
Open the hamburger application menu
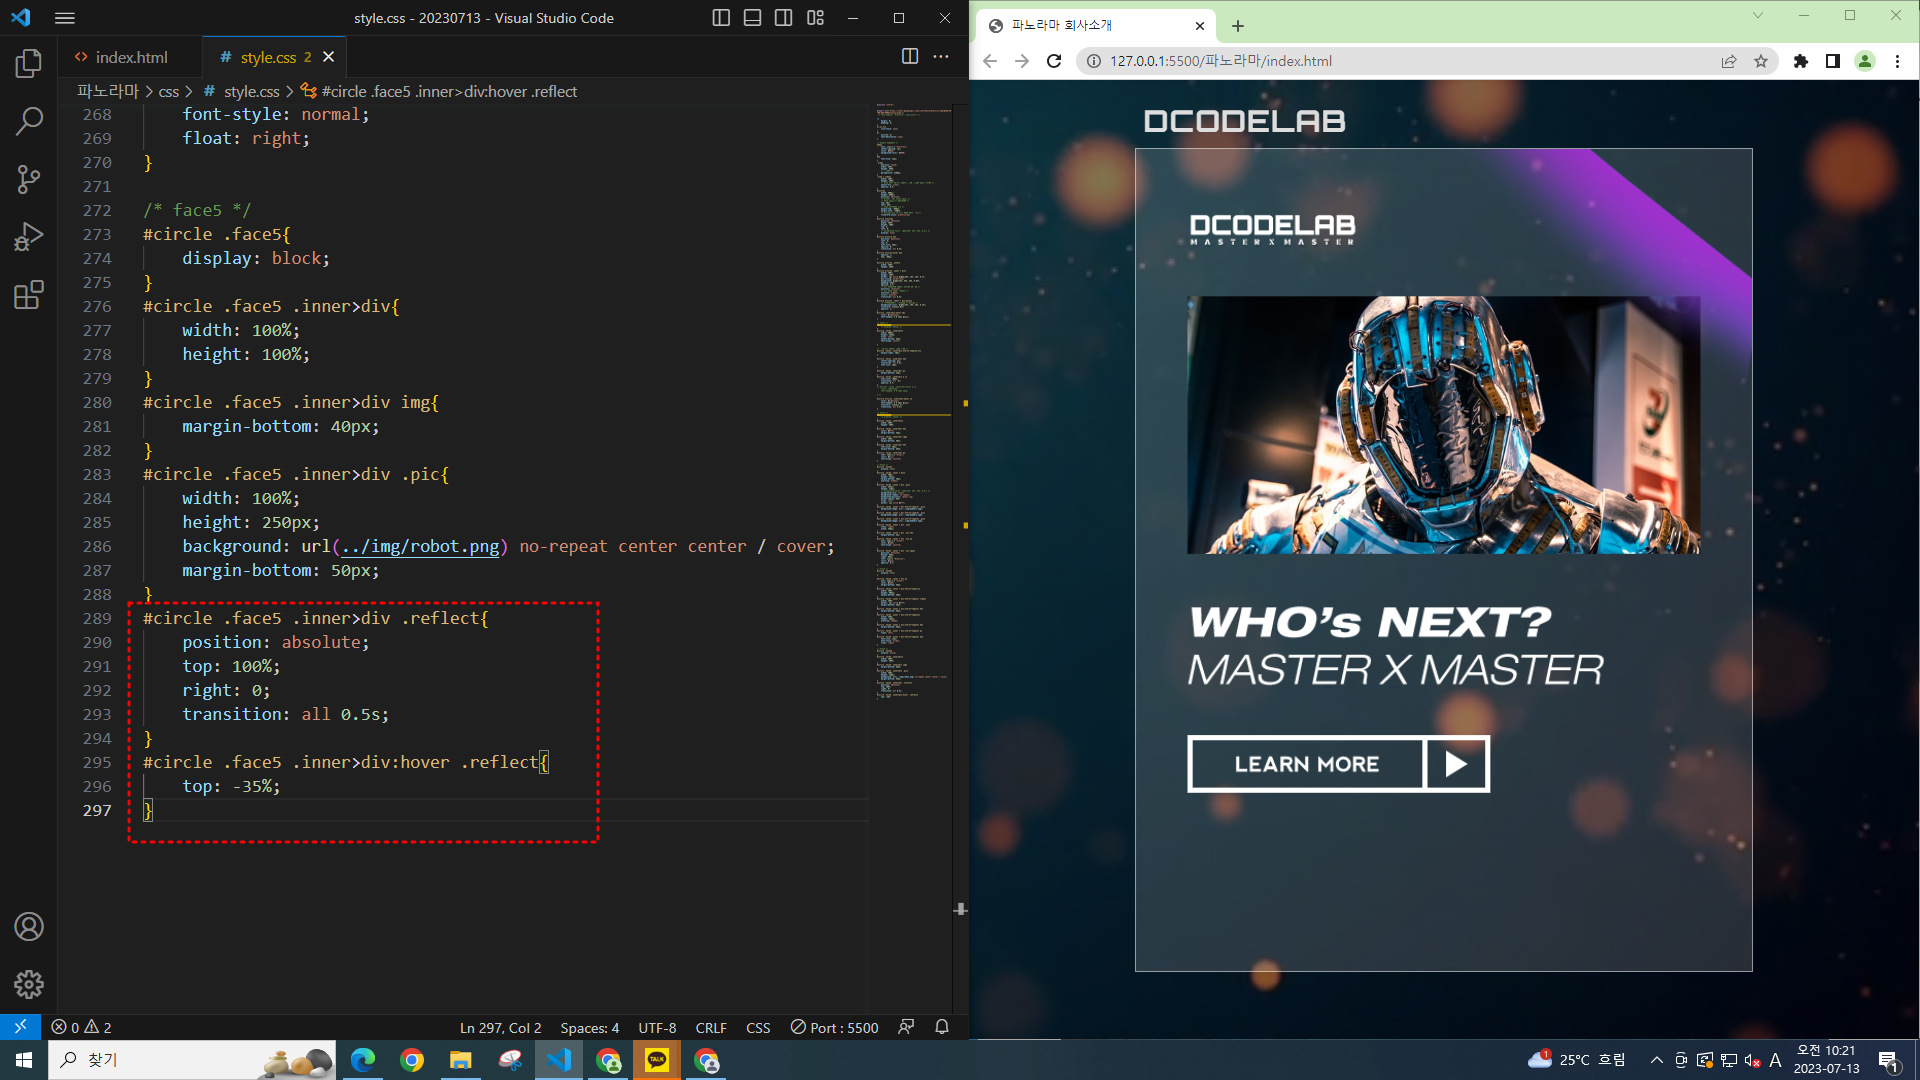65,18
